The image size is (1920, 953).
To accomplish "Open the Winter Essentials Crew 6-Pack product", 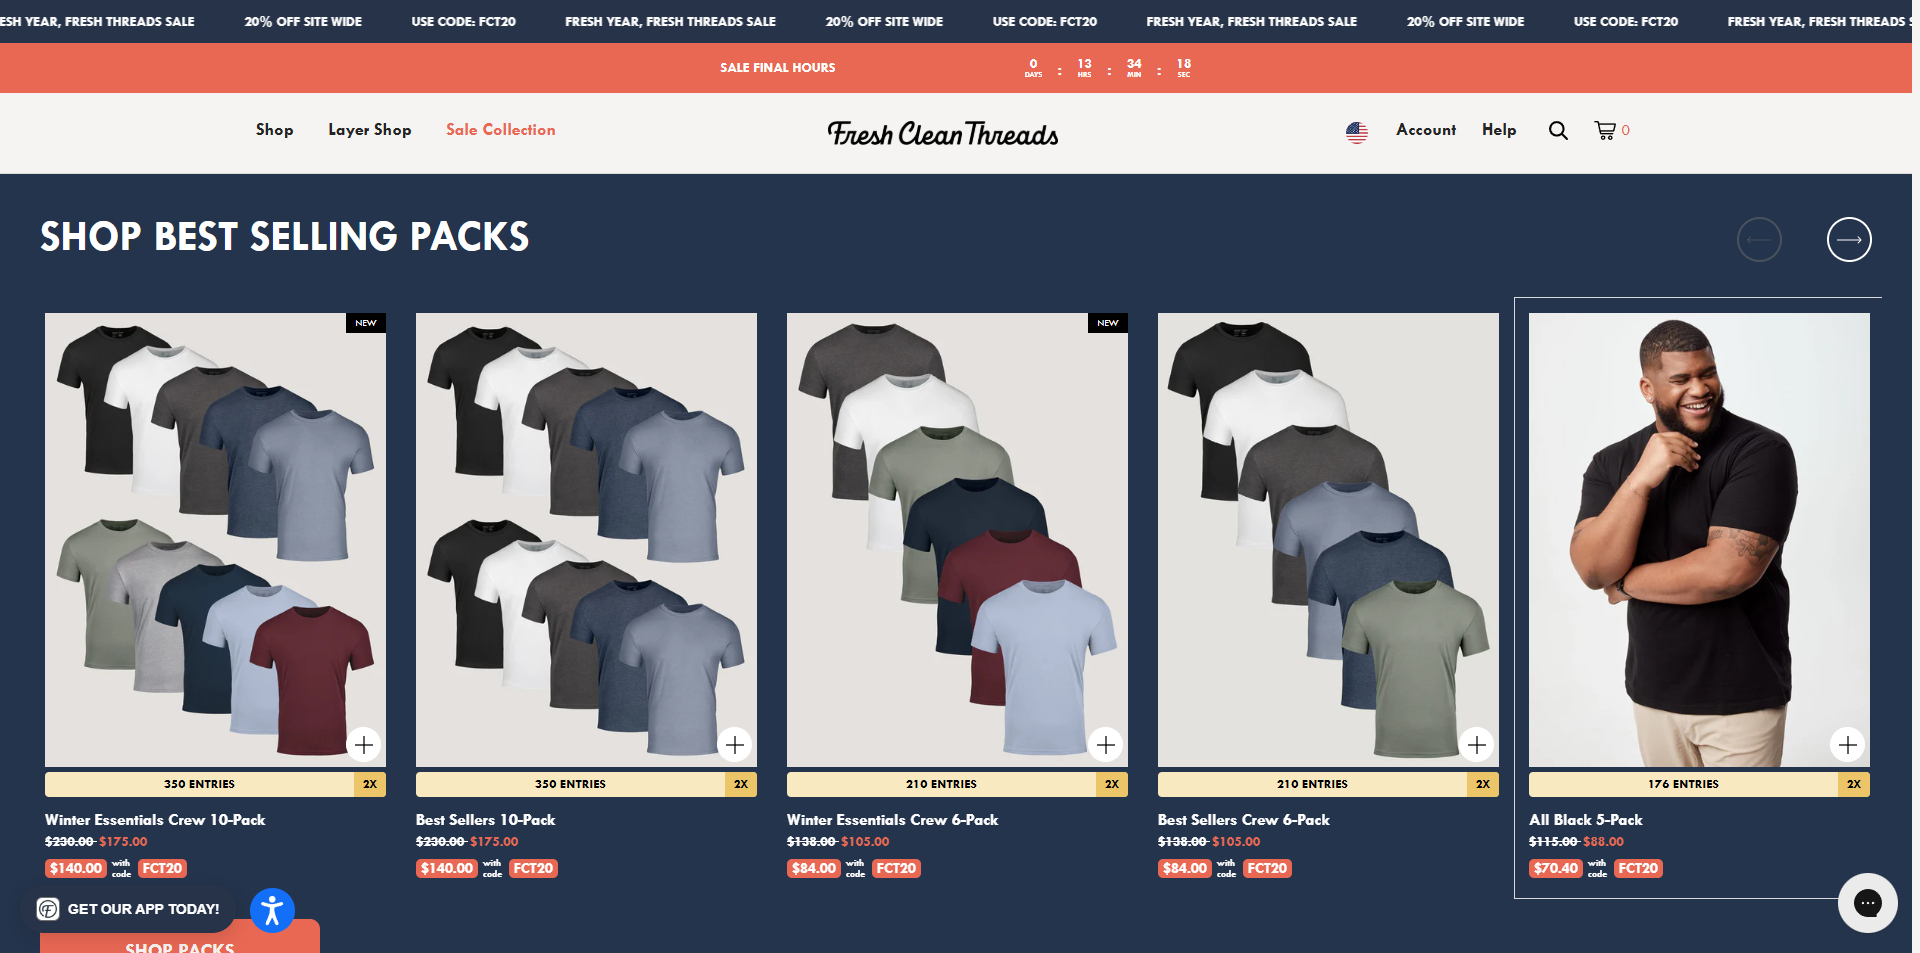I will point(891,819).
